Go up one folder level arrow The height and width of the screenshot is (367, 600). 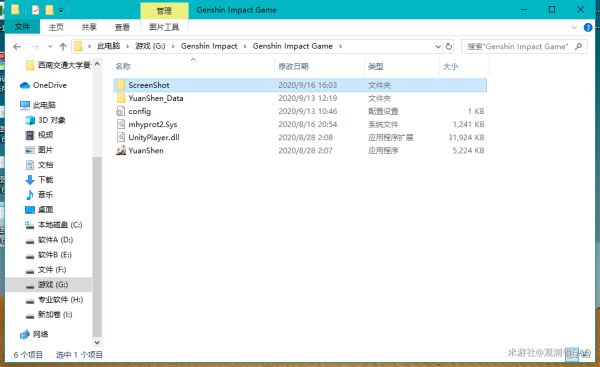[x=63, y=47]
